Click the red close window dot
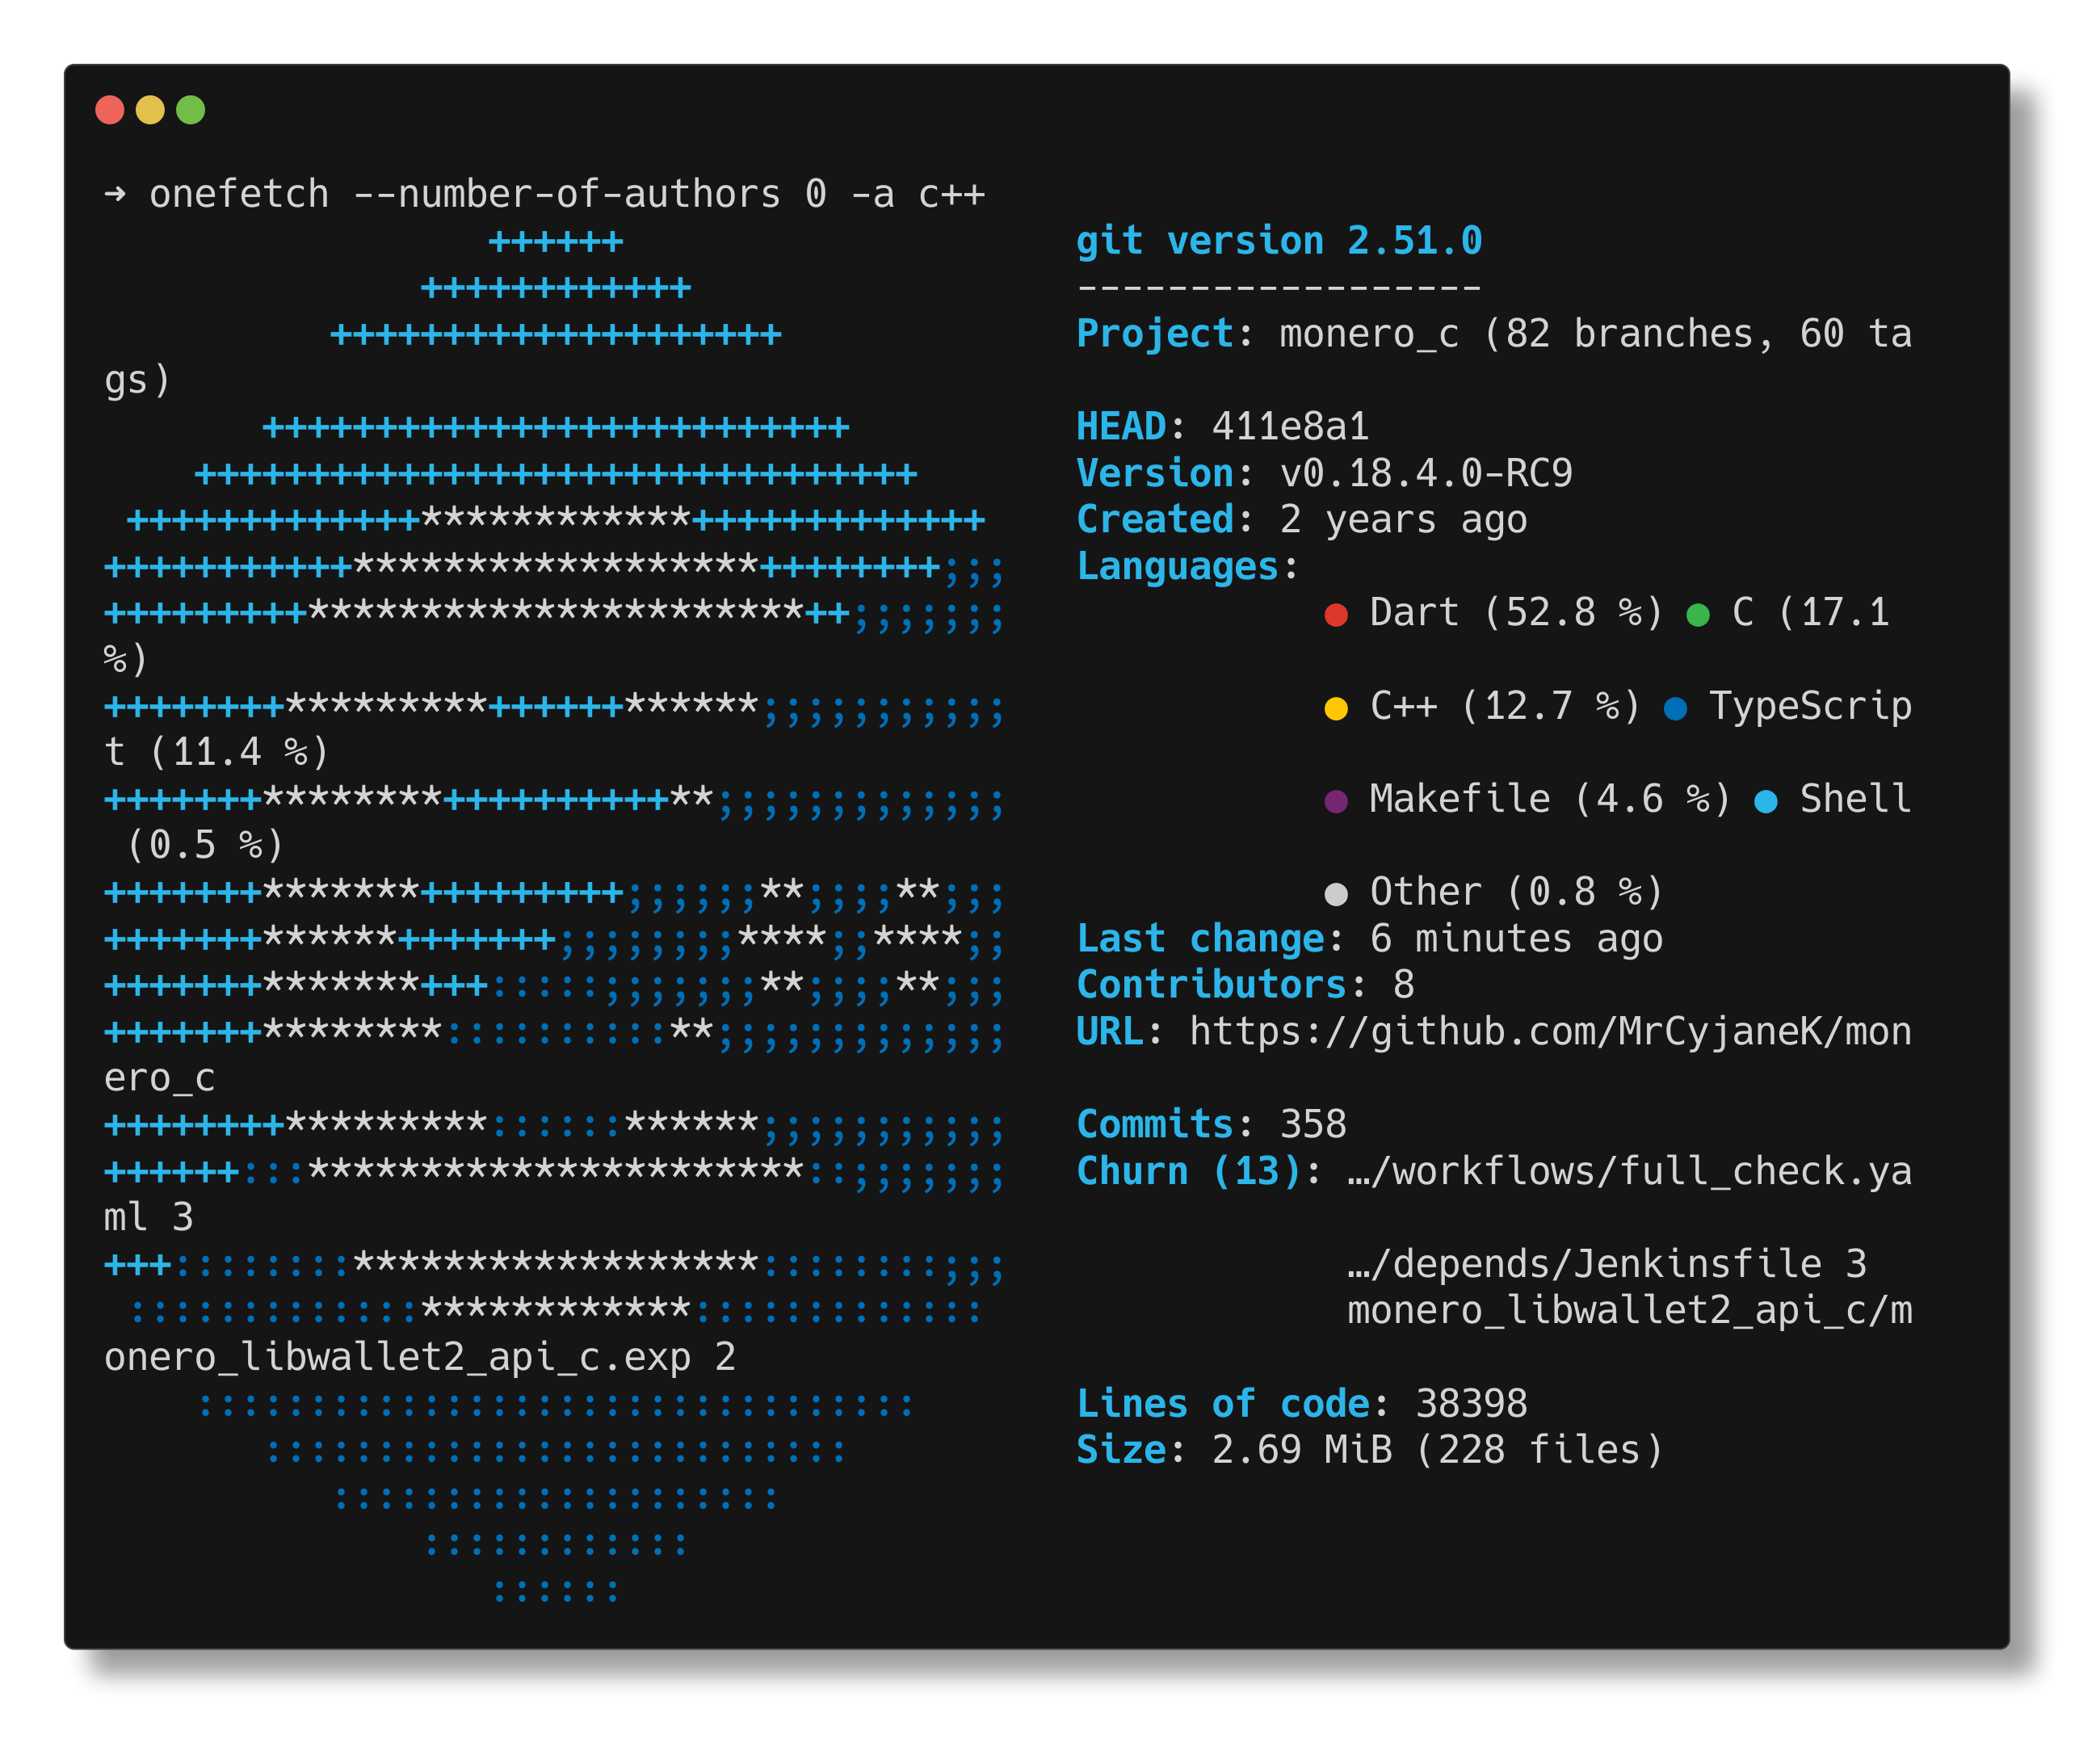This screenshot has width=2100, height=1739. pyautogui.click(x=110, y=110)
